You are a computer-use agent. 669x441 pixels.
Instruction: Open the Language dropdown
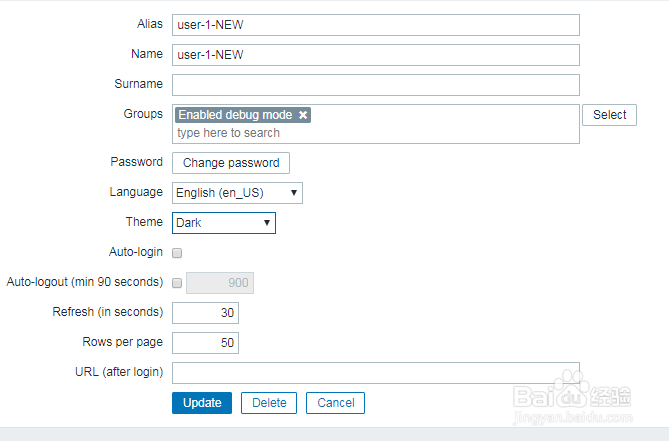237,192
